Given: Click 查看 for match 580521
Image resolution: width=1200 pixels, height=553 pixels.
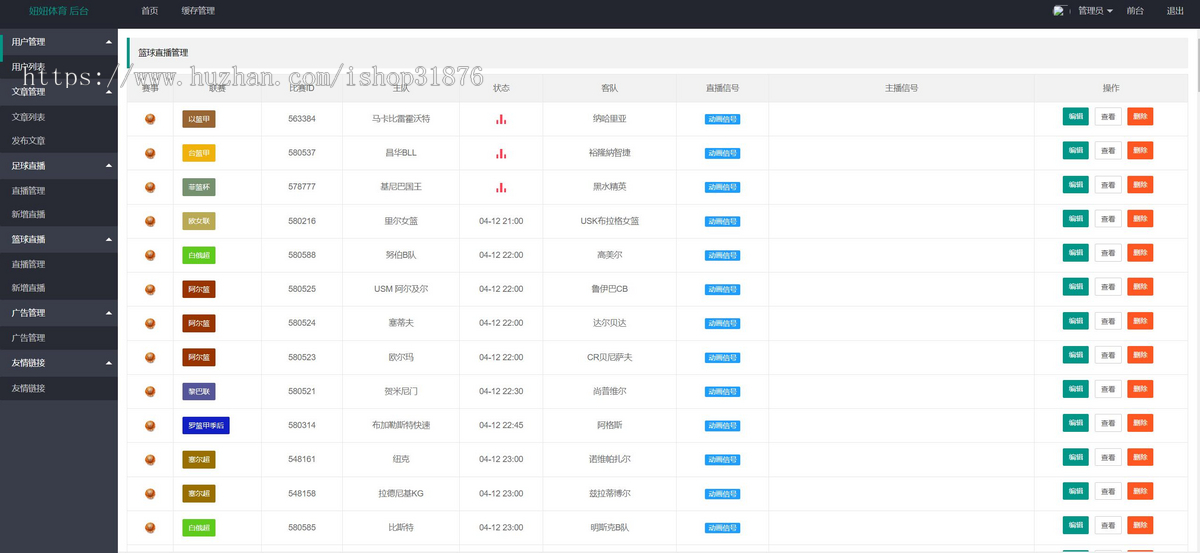Looking at the screenshot, I should [1108, 389].
